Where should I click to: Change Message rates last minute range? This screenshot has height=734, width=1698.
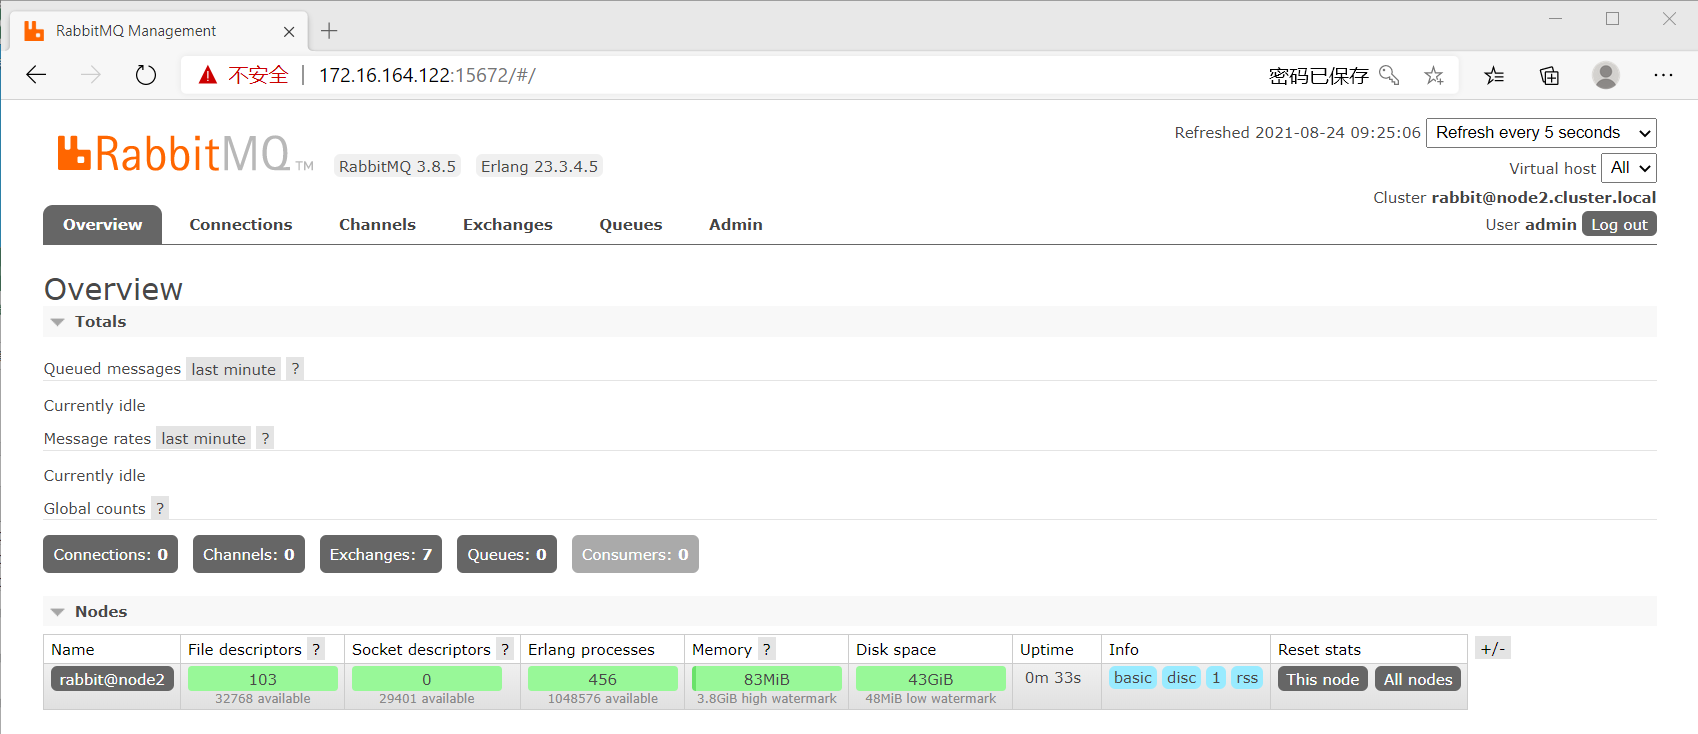[203, 438]
